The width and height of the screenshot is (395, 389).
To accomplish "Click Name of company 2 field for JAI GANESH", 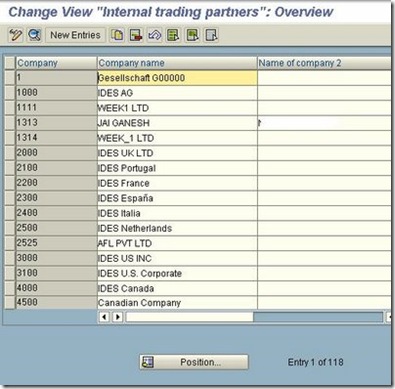I will coord(324,123).
